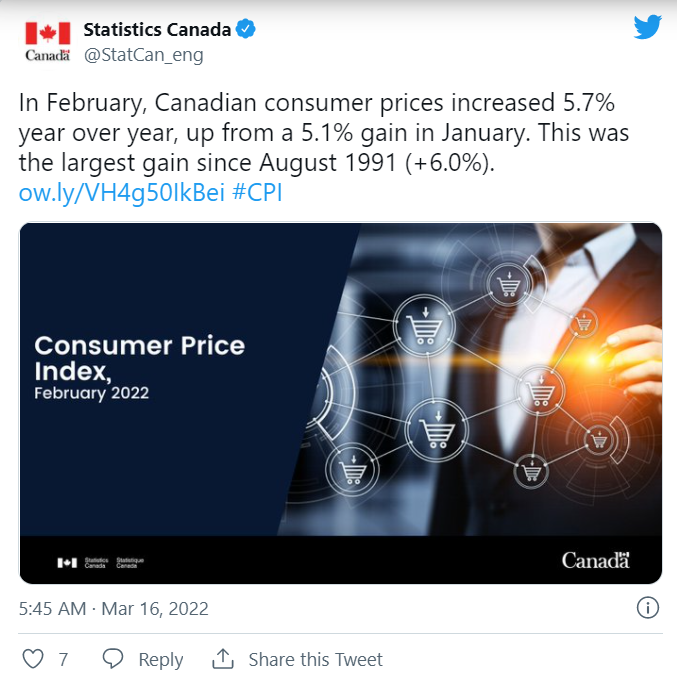Image resolution: width=677 pixels, height=676 pixels.
Task: Select Share this Tweet
Action: (x=316, y=660)
